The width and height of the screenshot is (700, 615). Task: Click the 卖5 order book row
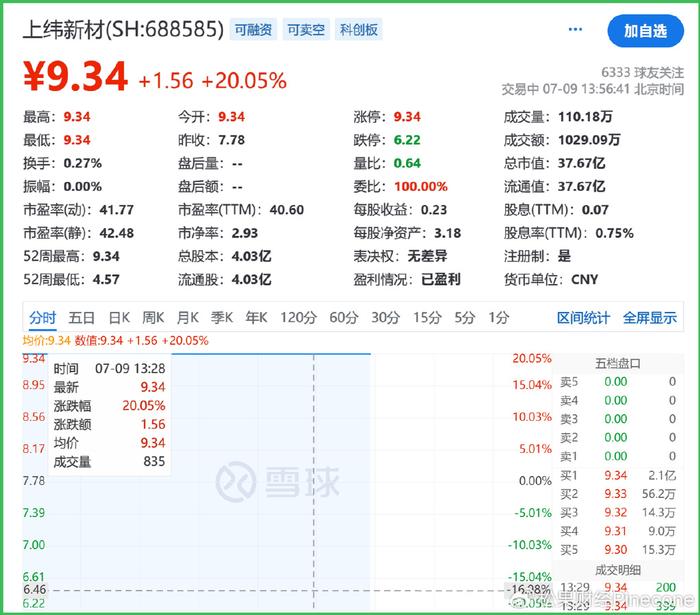[x=618, y=382]
